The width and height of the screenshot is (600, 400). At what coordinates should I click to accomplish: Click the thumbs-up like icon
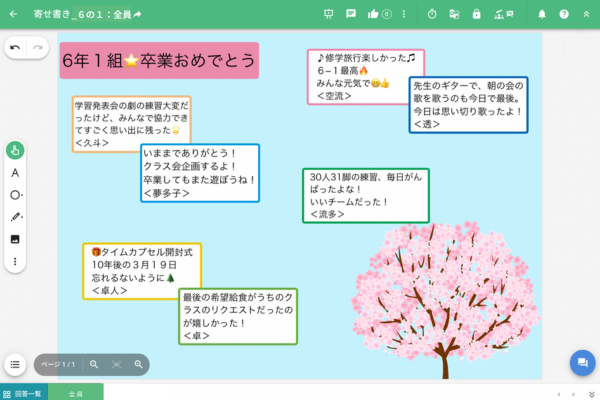373,15
